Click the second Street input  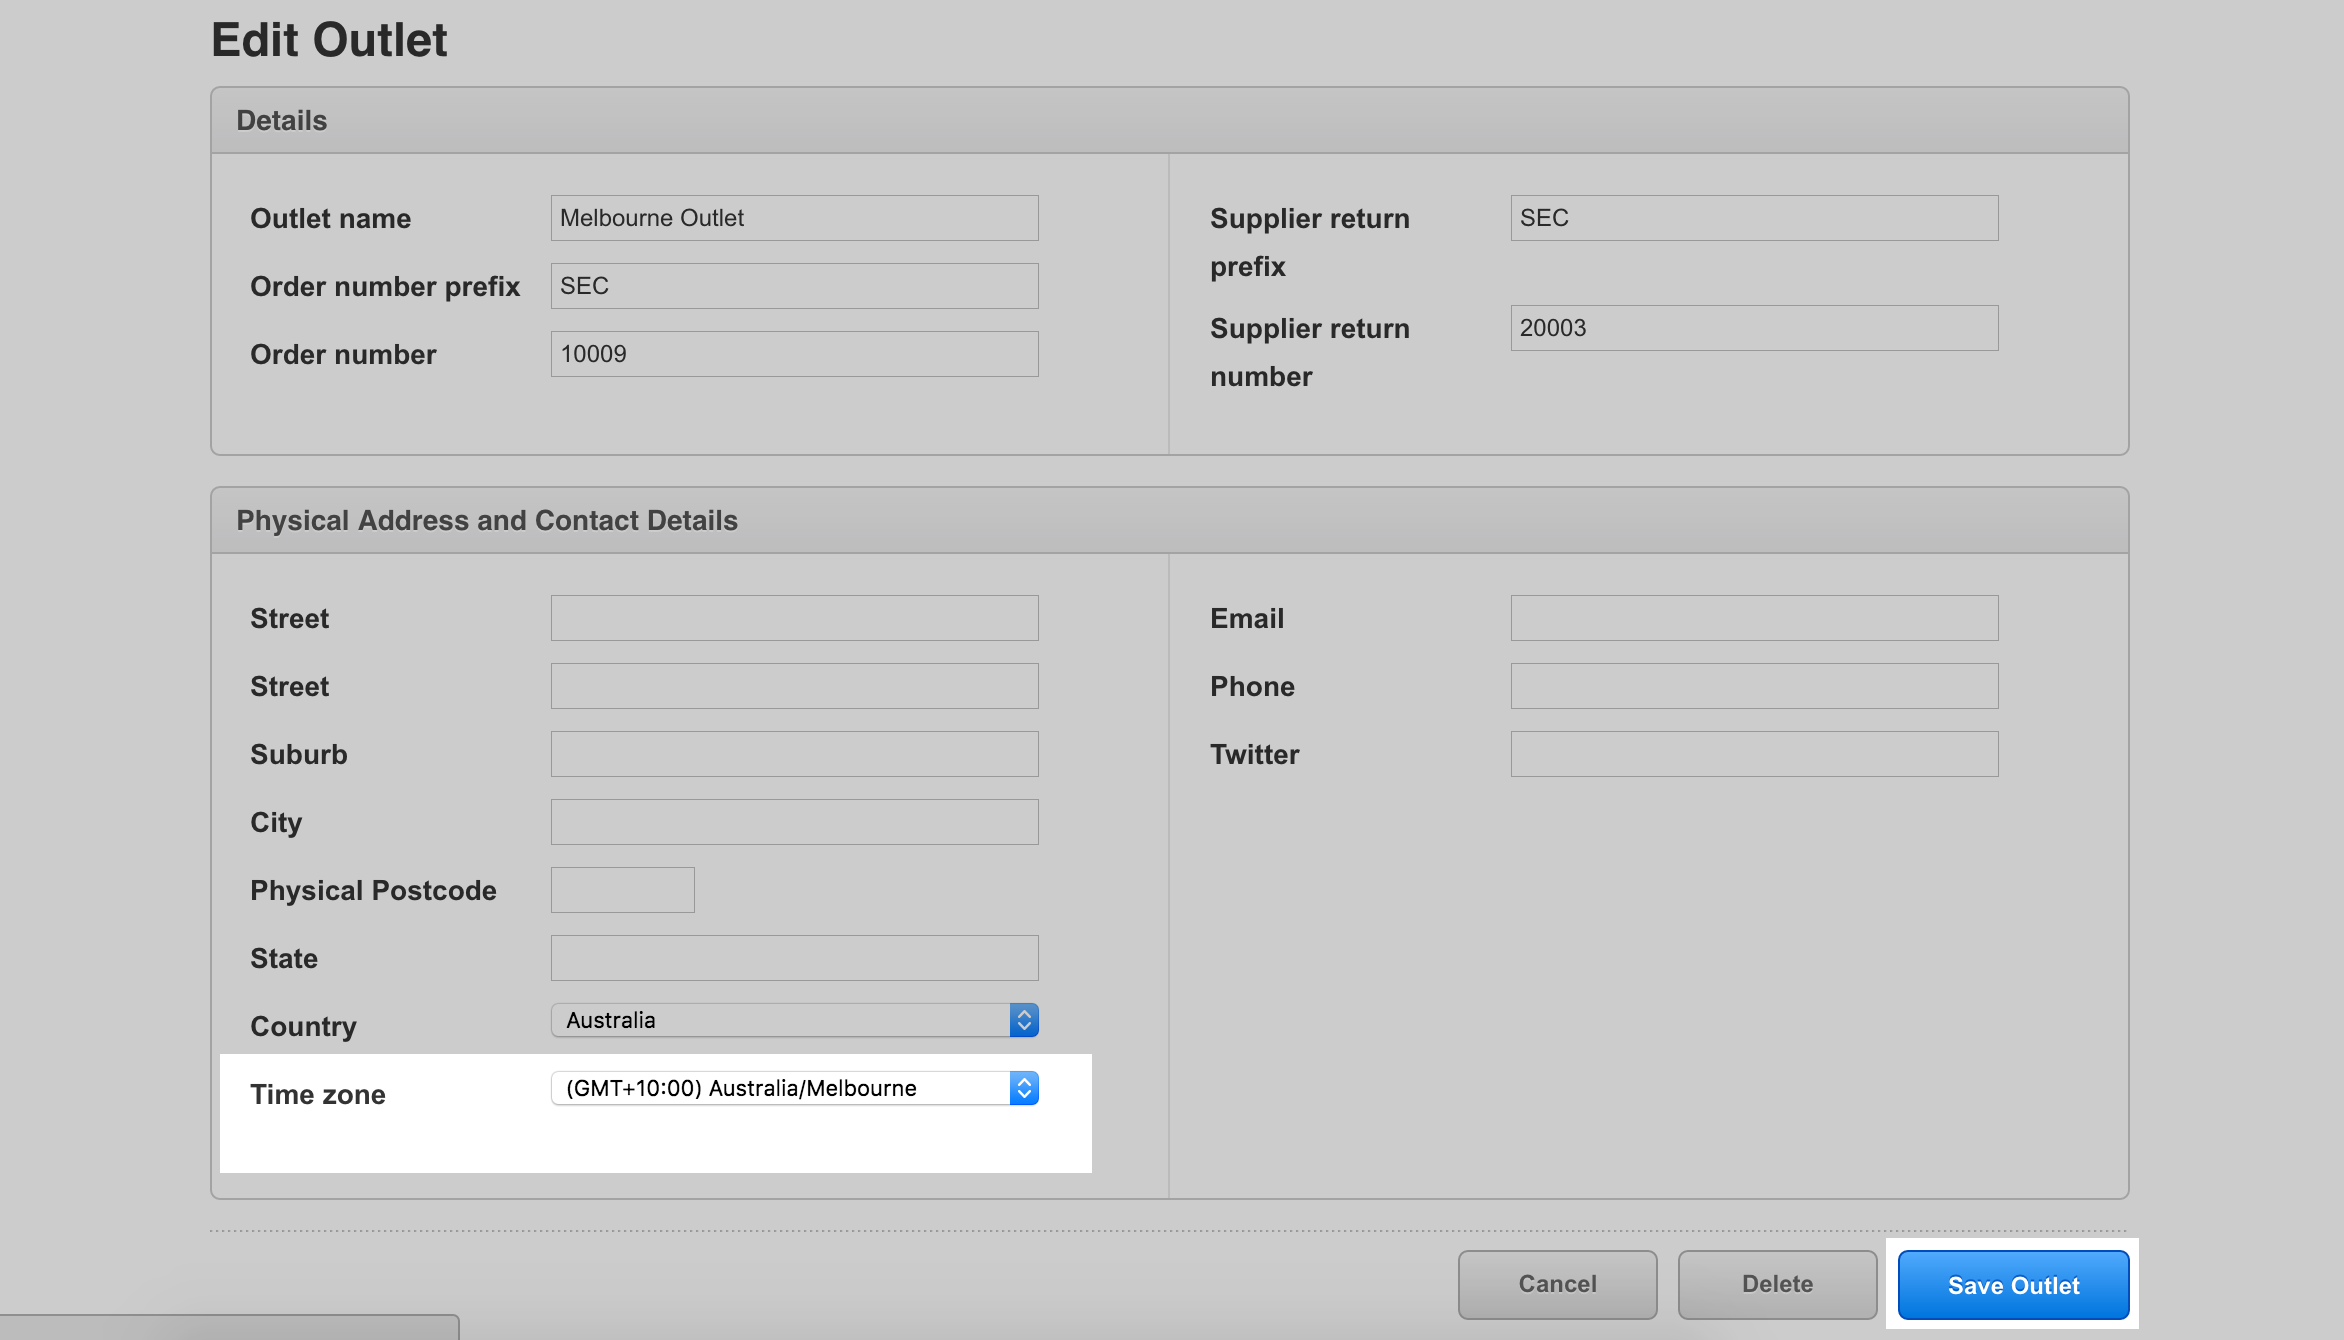pyautogui.click(x=794, y=686)
